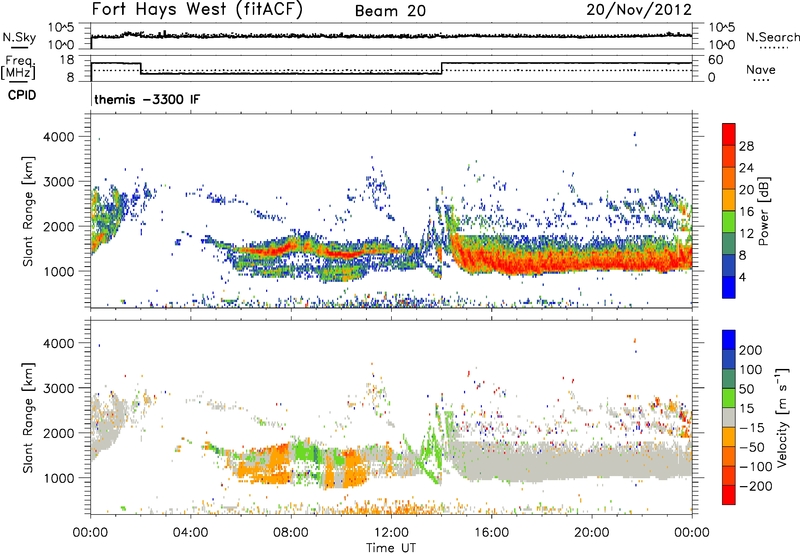Click the red bottom of the velocity colorbar
Viewport: 800px width, 554px height.
pyautogui.click(x=729, y=495)
